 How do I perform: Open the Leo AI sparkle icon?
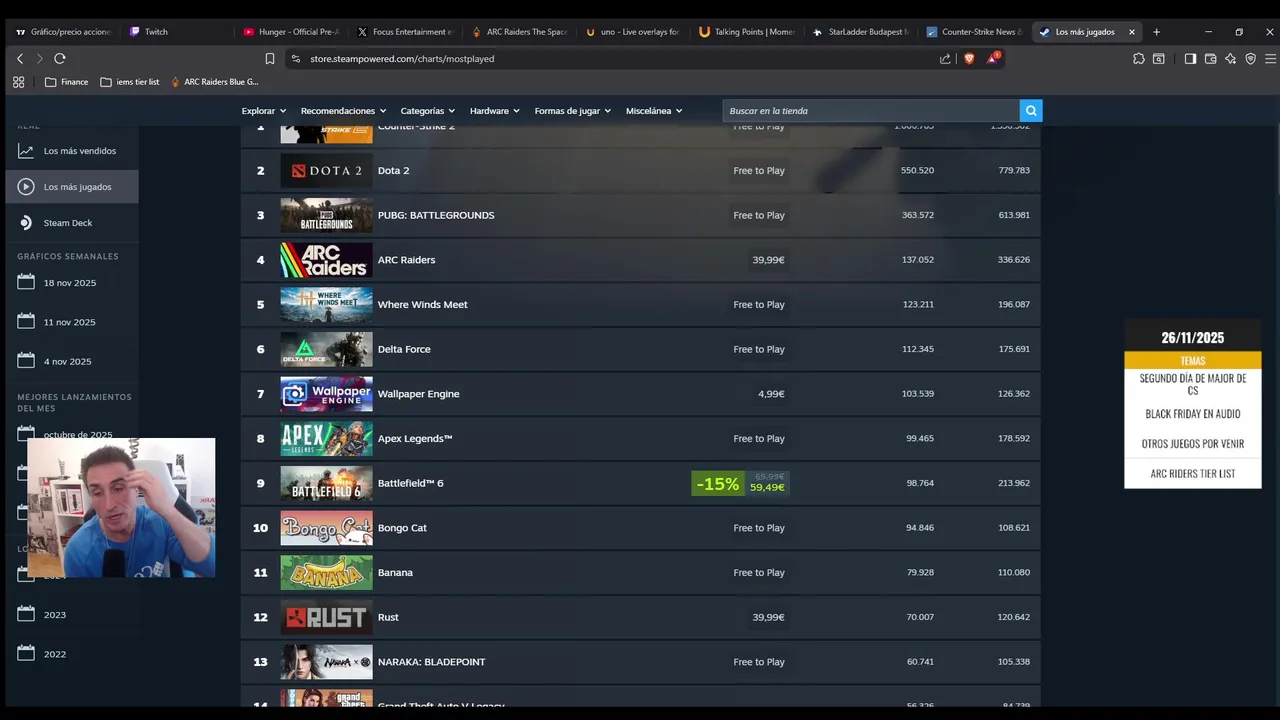pos(1230,59)
